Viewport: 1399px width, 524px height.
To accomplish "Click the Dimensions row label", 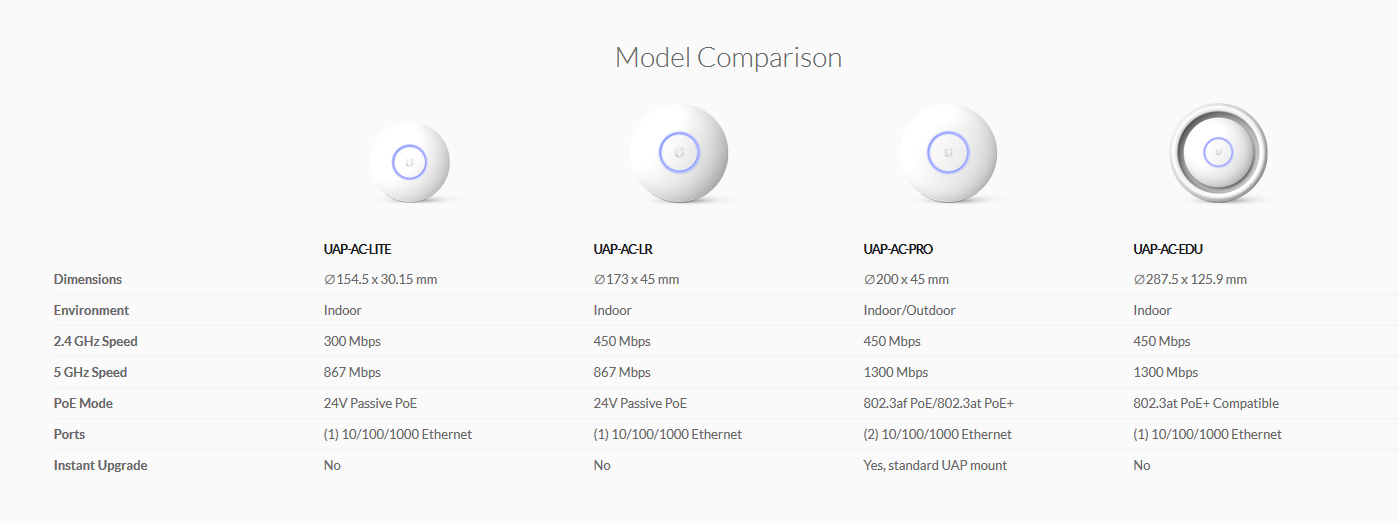I will click(x=88, y=280).
